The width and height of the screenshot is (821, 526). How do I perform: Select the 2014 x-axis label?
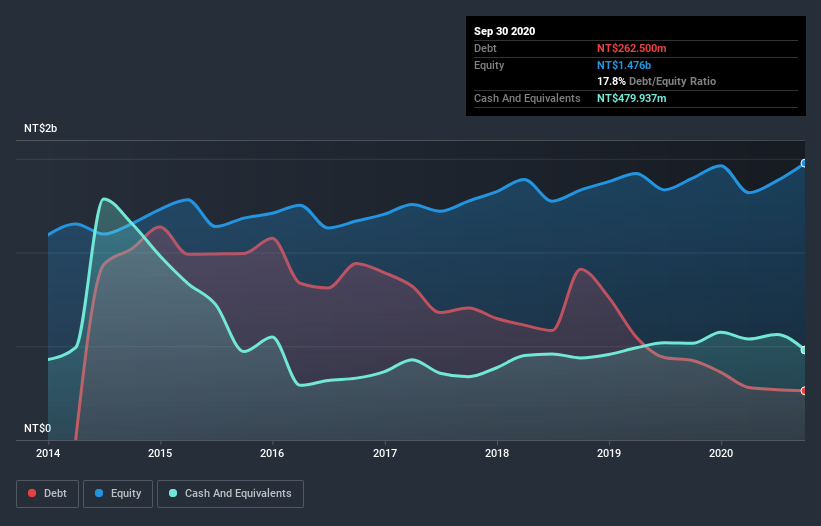click(48, 453)
